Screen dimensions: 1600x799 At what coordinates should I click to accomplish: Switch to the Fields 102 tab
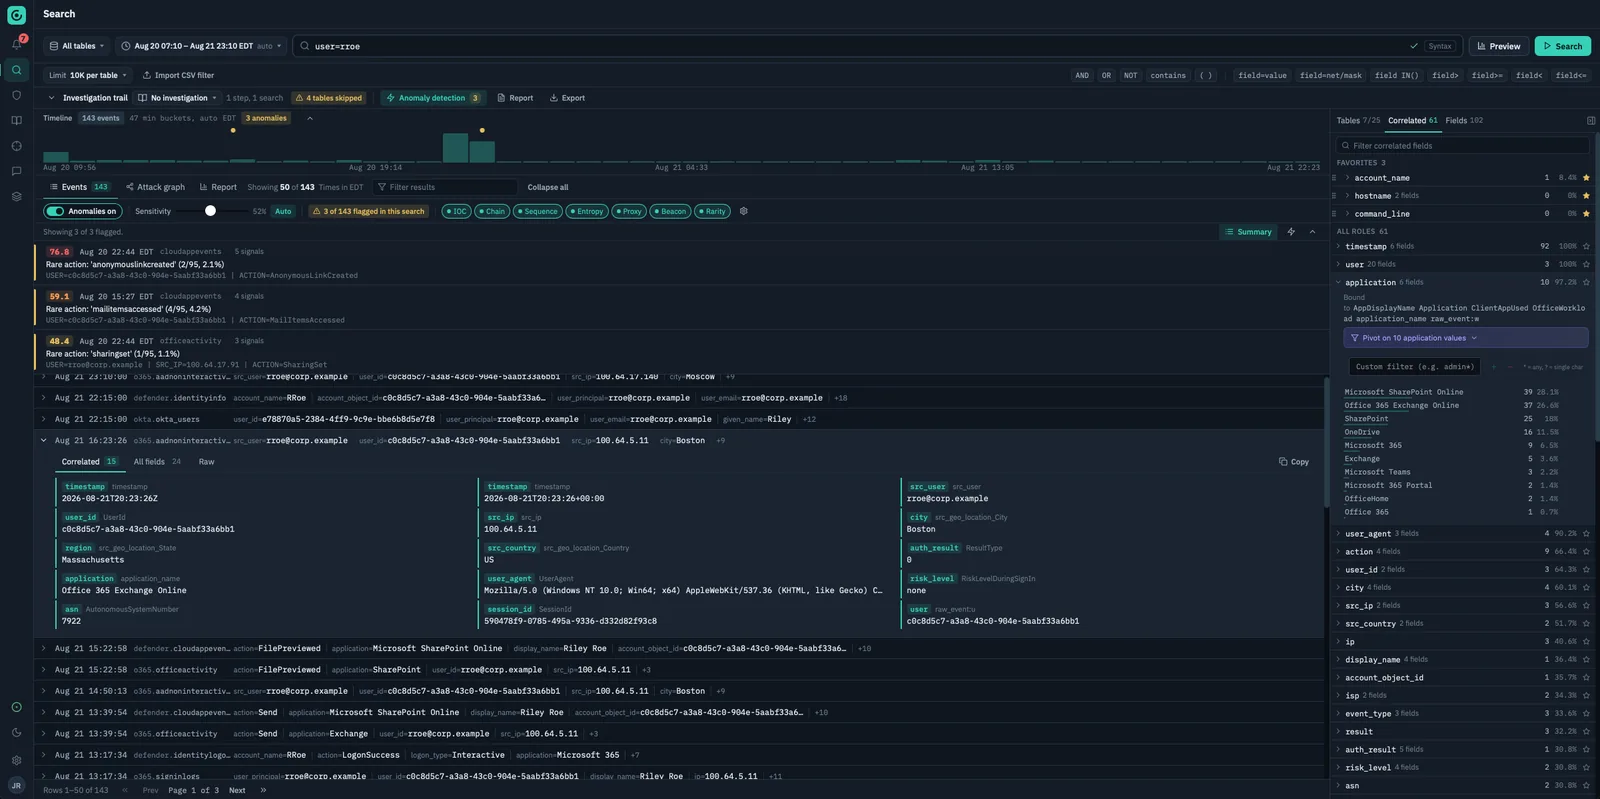tap(1464, 120)
